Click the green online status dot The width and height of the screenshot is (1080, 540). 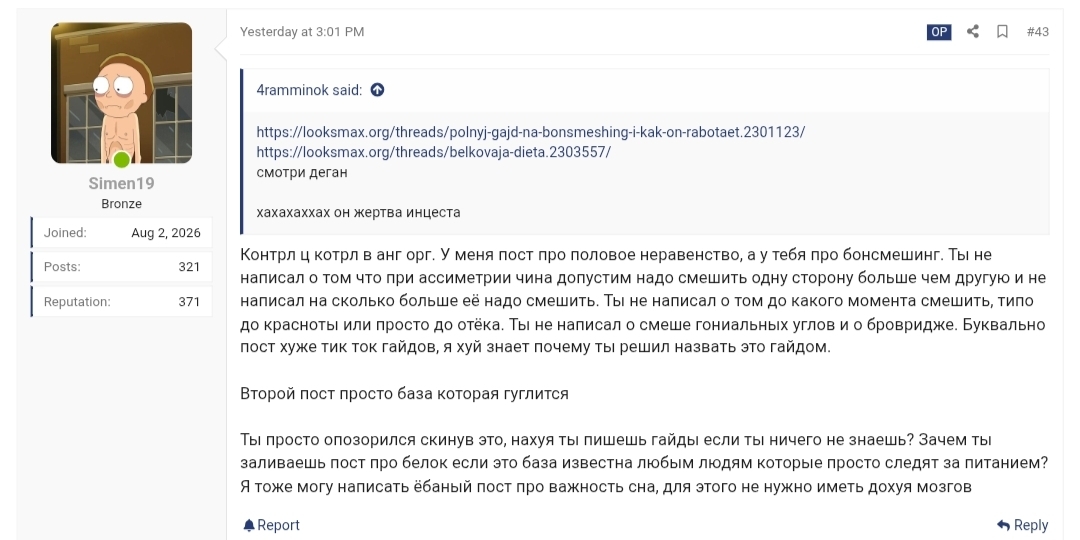pyautogui.click(x=121, y=160)
